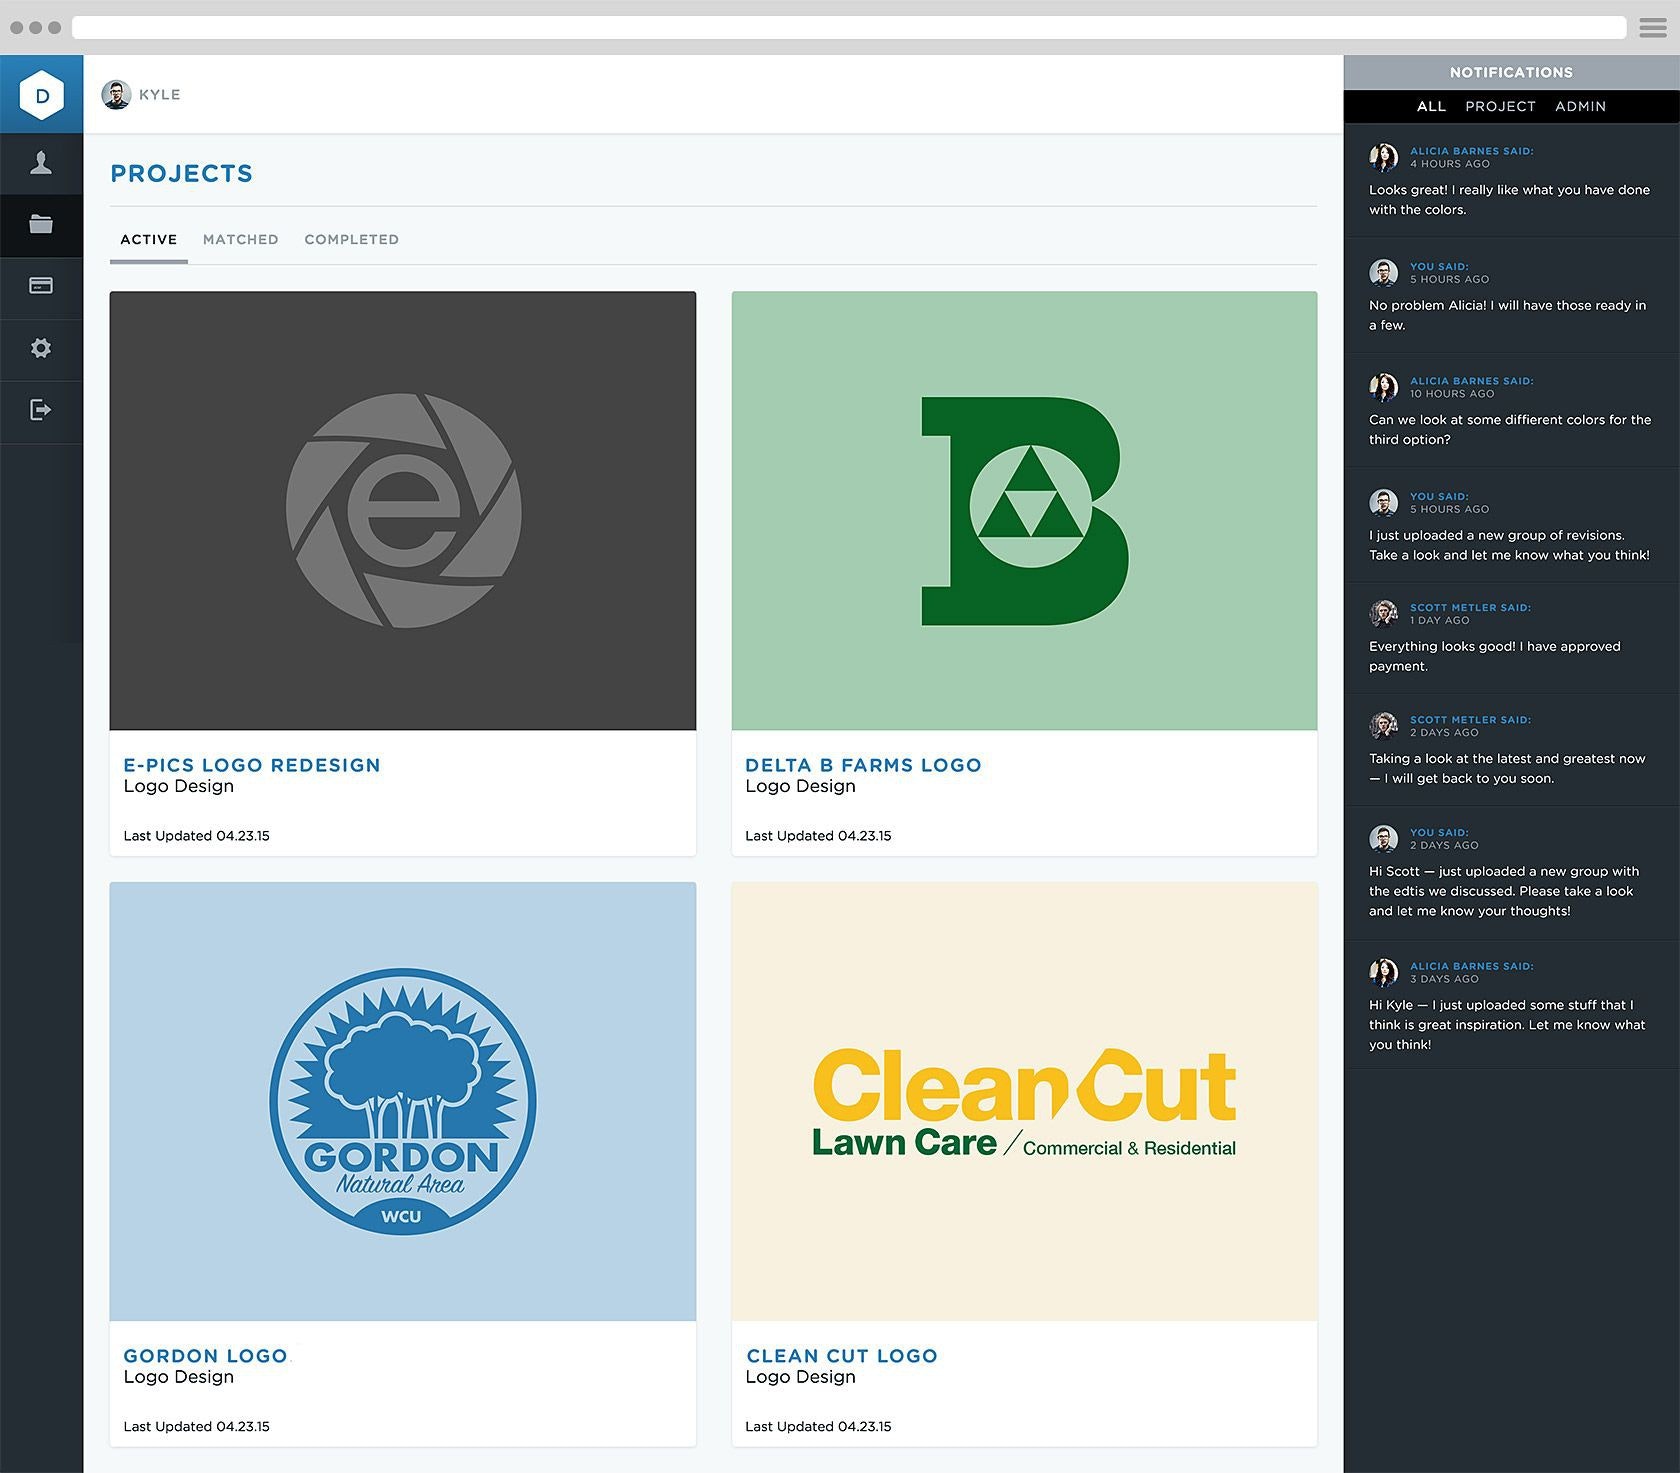Click Alicia's avatar on the 3 days ago message
Screen dimensions: 1680x1473
(x=1384, y=972)
